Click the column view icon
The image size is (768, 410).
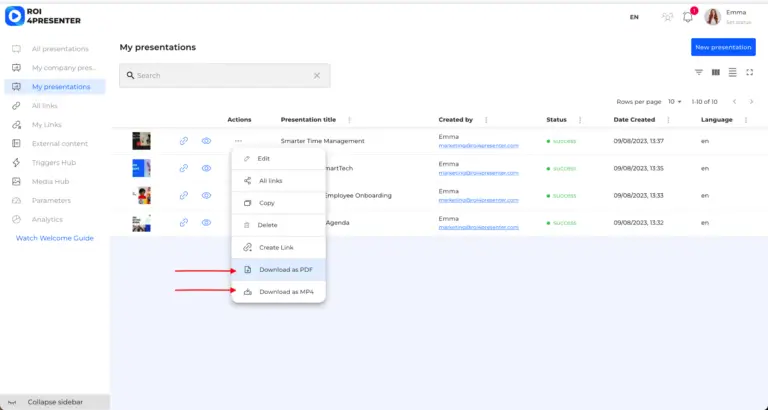(x=716, y=72)
